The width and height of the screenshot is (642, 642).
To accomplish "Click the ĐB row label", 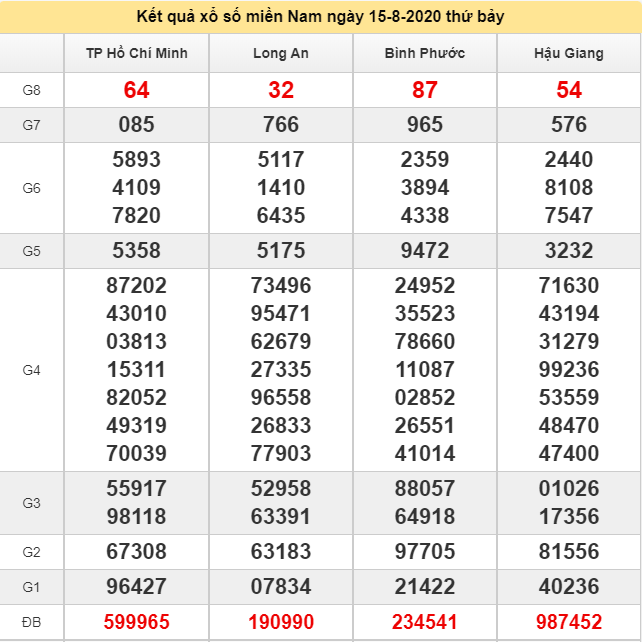I will (32, 622).
